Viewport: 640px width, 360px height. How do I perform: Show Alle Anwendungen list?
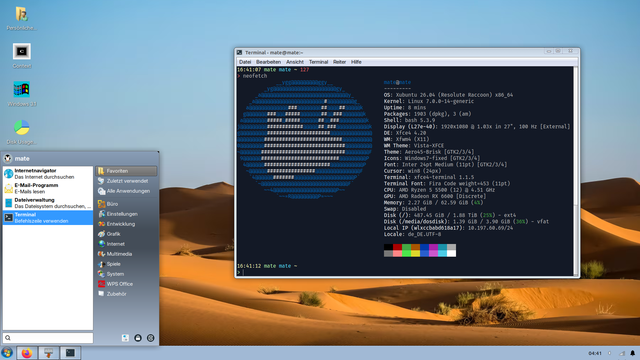coord(126,191)
